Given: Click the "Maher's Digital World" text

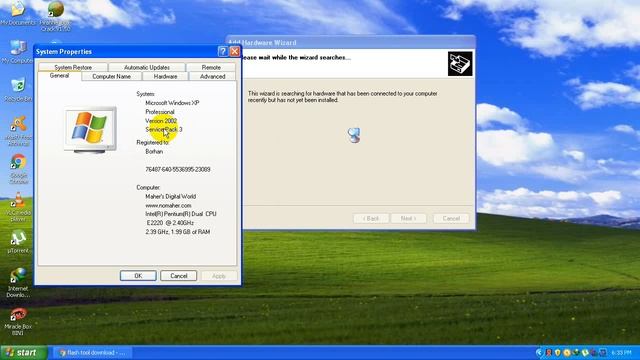Looking at the screenshot, I should [x=171, y=196].
